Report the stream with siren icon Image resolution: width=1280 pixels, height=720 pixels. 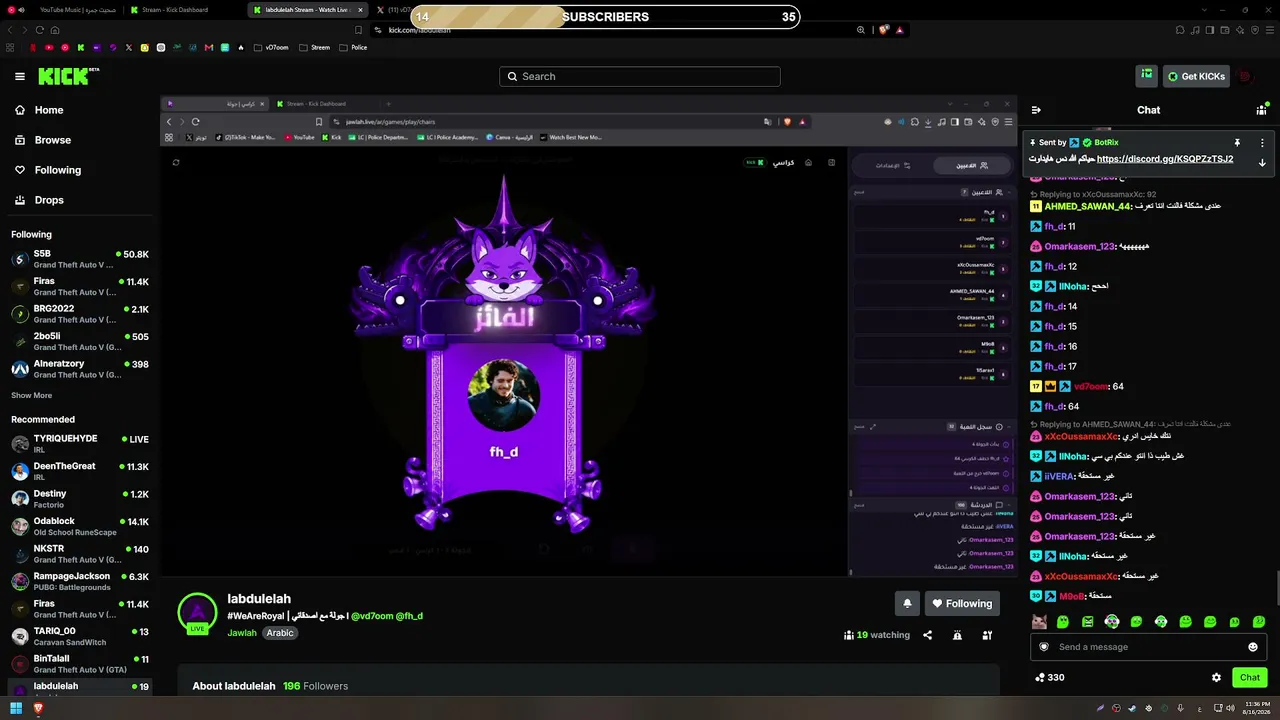coord(957,635)
